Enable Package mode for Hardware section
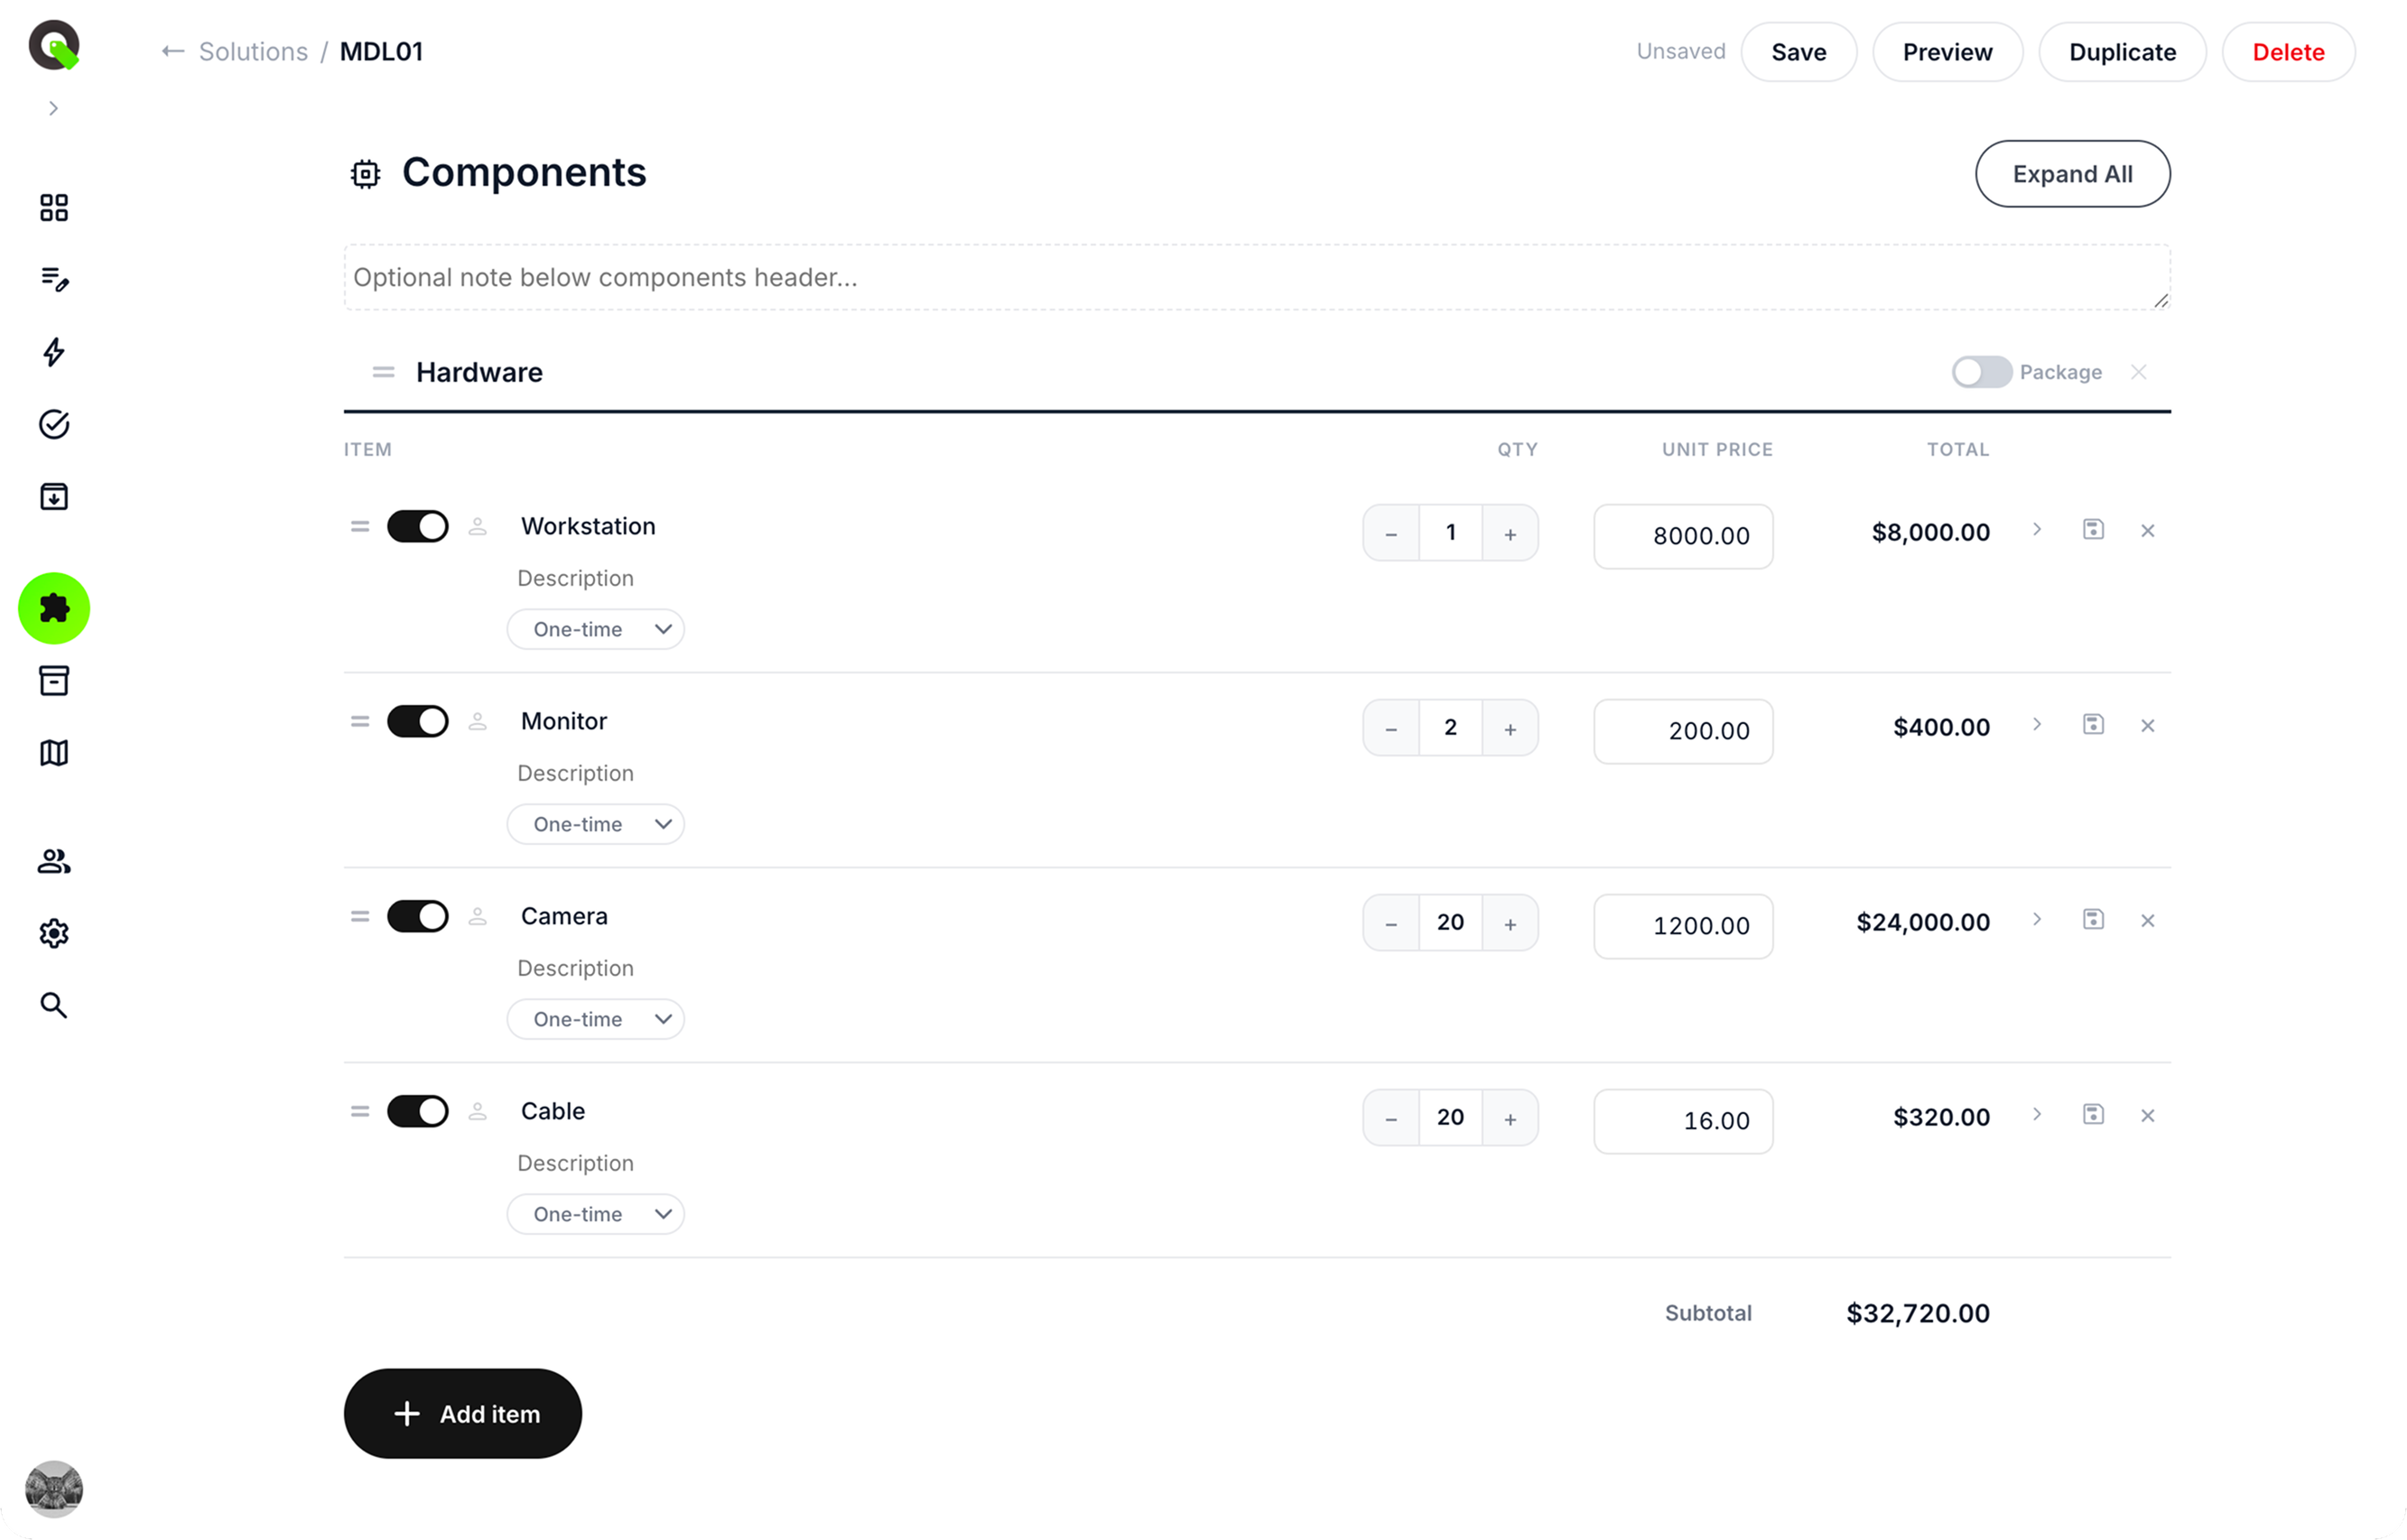This screenshot has width=2407, height=1540. click(x=1981, y=371)
